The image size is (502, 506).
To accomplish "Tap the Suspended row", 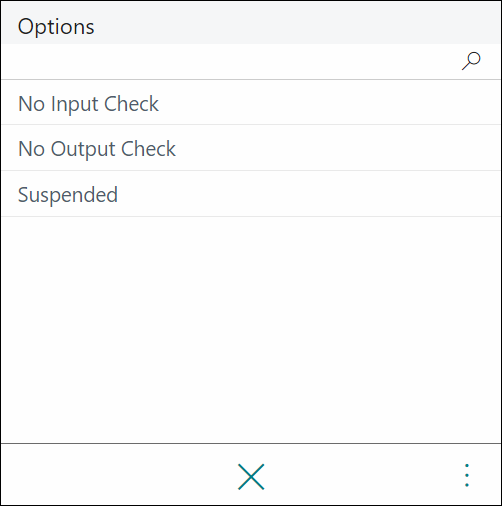I will coord(251,194).
